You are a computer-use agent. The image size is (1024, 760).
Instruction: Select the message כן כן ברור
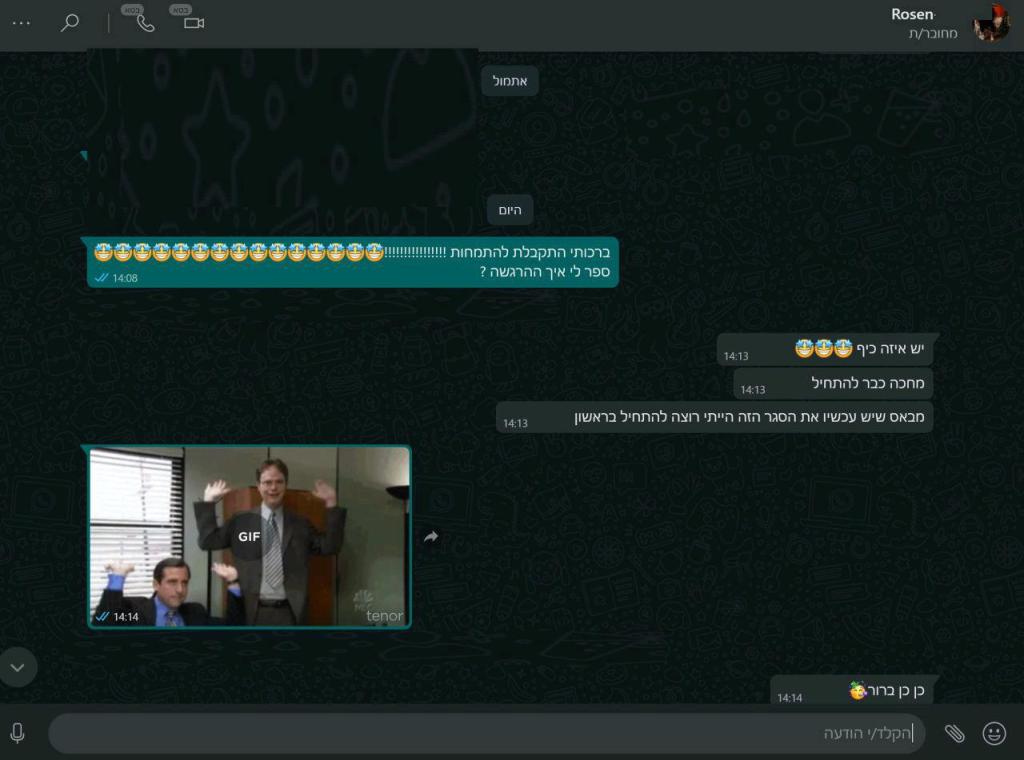tap(852, 690)
